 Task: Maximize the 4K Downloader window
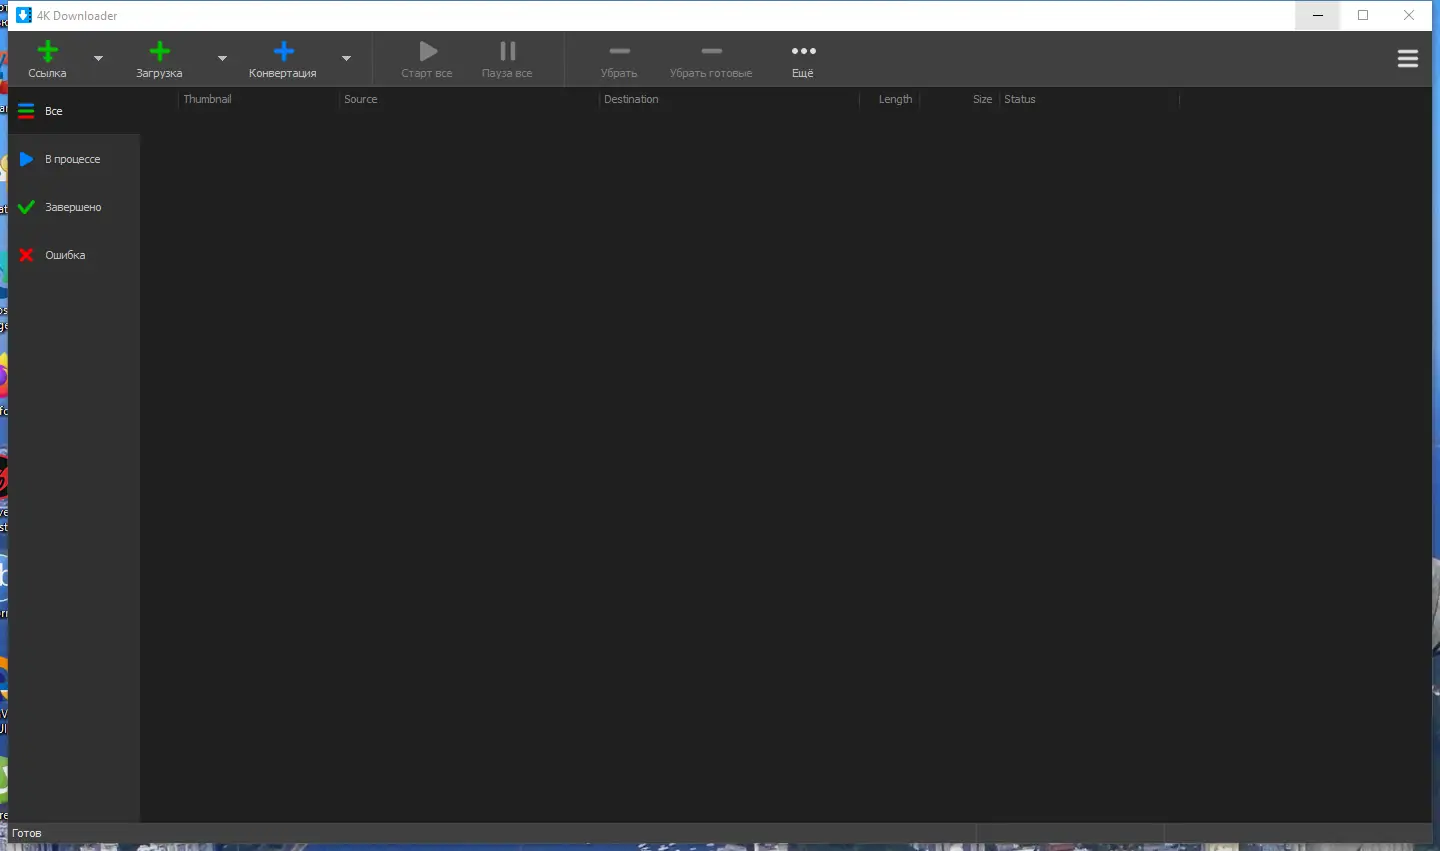click(1363, 15)
